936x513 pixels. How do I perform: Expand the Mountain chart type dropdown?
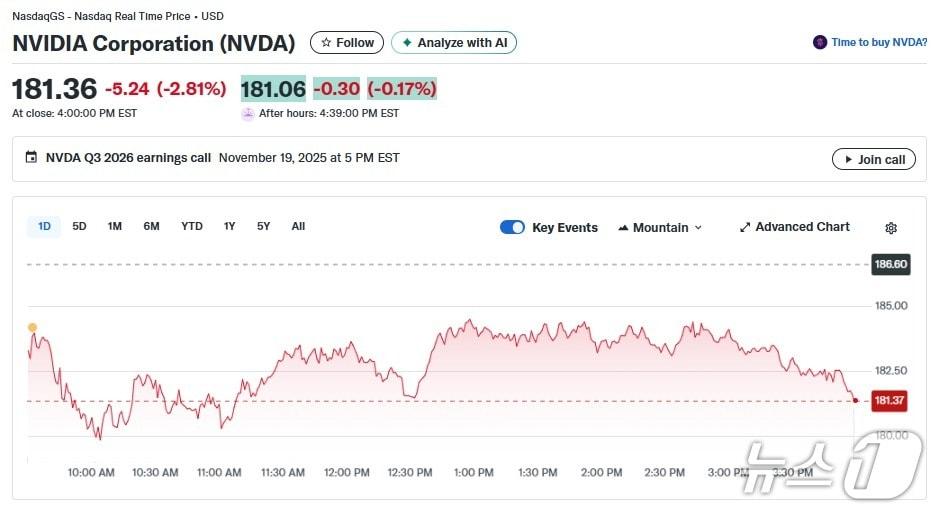point(660,228)
